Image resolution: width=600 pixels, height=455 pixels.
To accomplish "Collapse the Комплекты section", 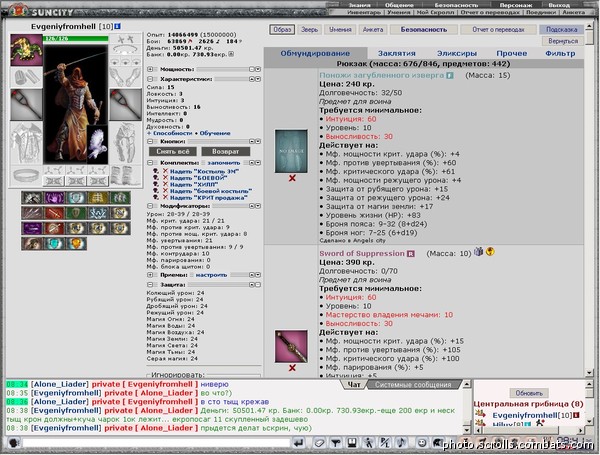I will tap(150, 163).
